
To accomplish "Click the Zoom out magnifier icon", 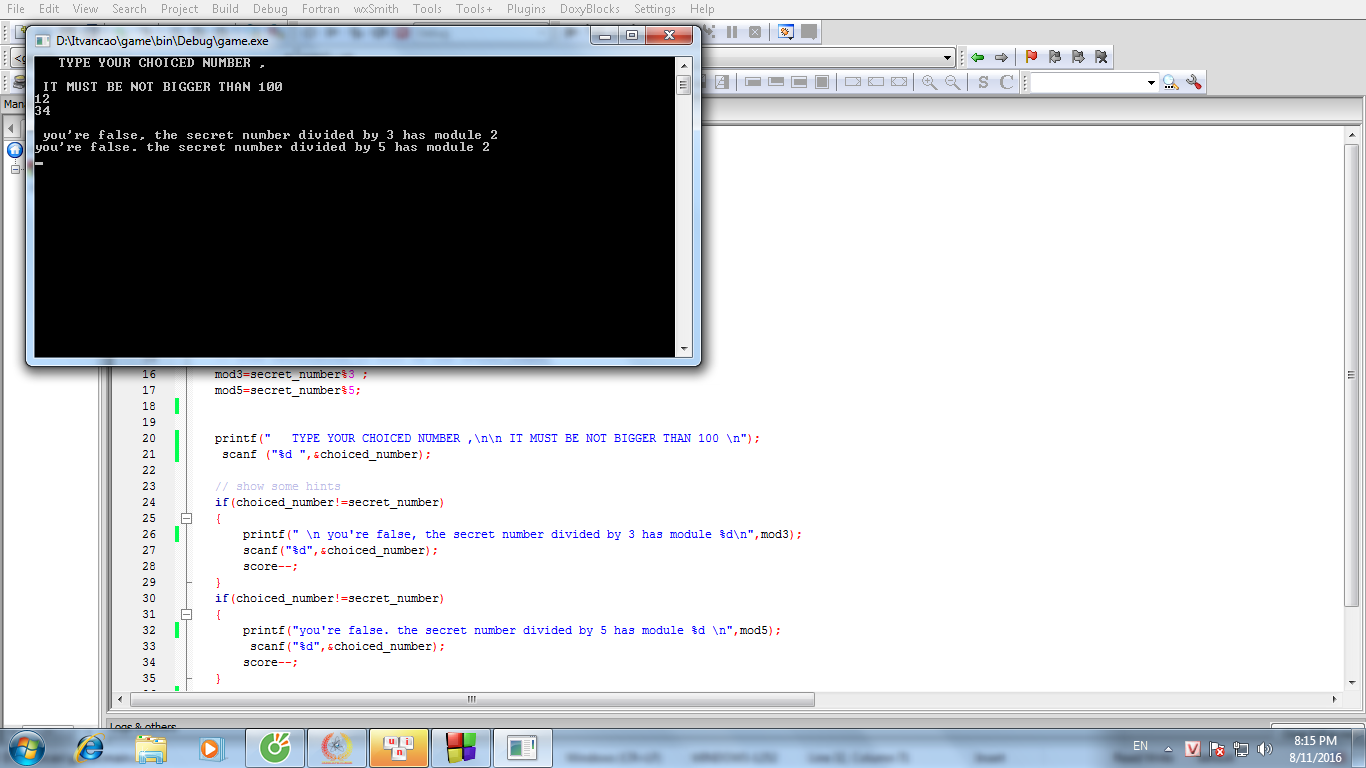I will (x=953, y=82).
